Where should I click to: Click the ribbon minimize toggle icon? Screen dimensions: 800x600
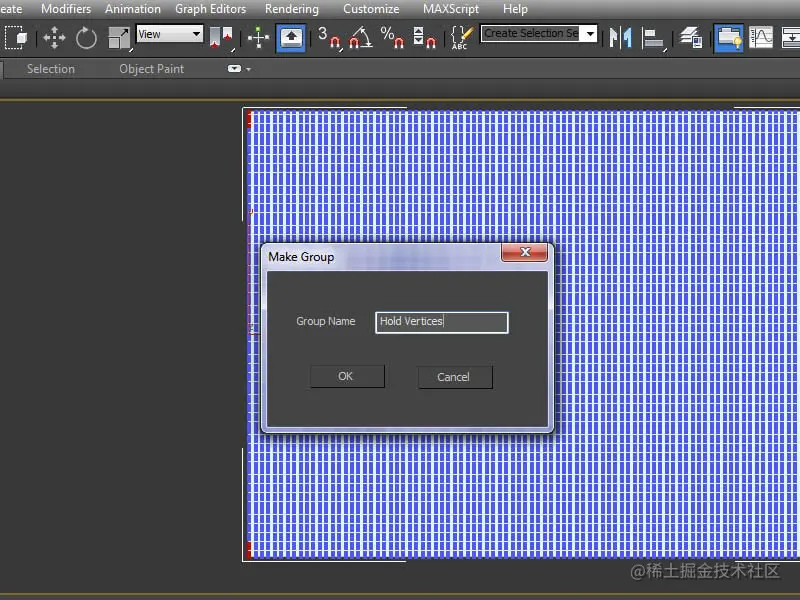coord(234,69)
